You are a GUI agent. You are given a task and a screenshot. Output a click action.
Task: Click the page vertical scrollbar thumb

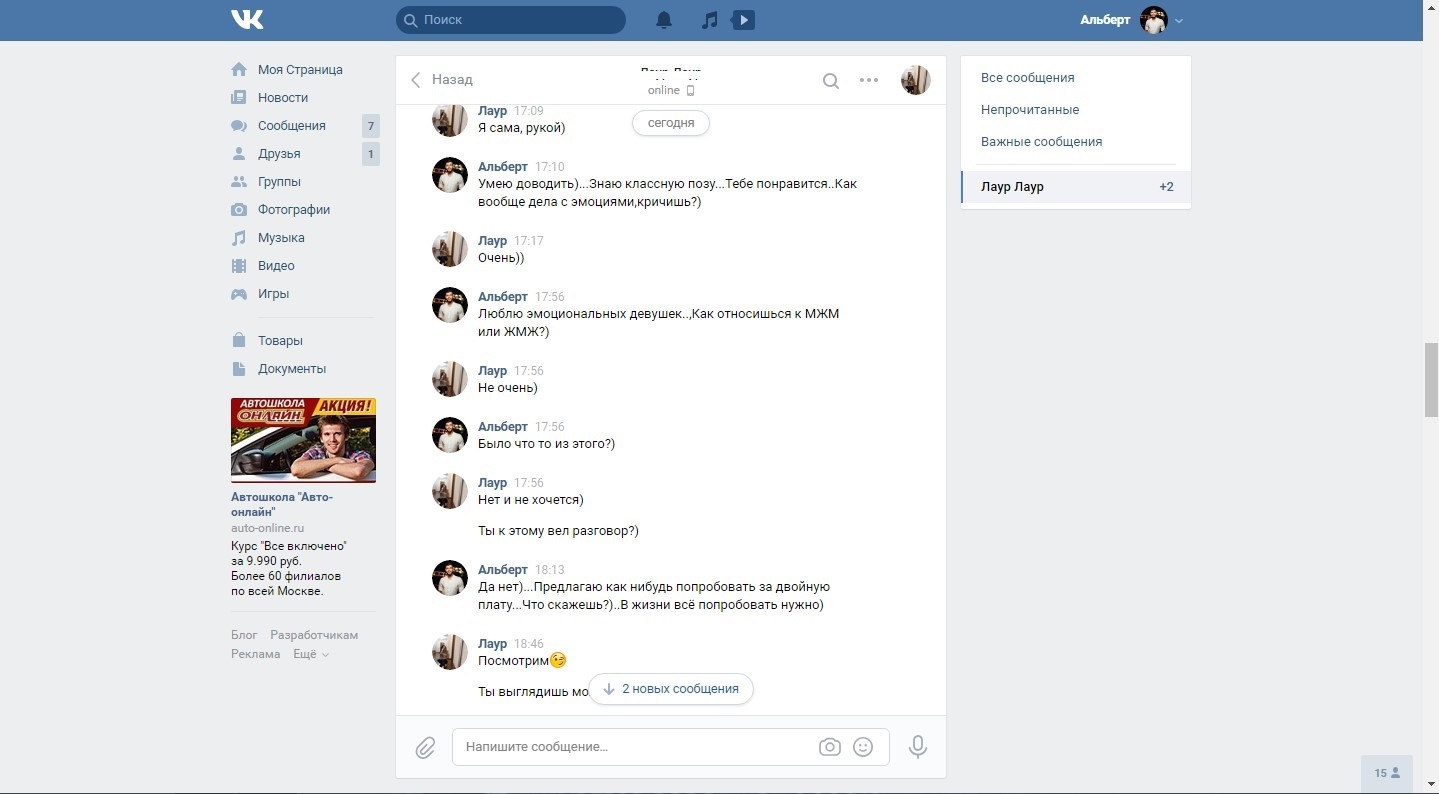[1431, 380]
